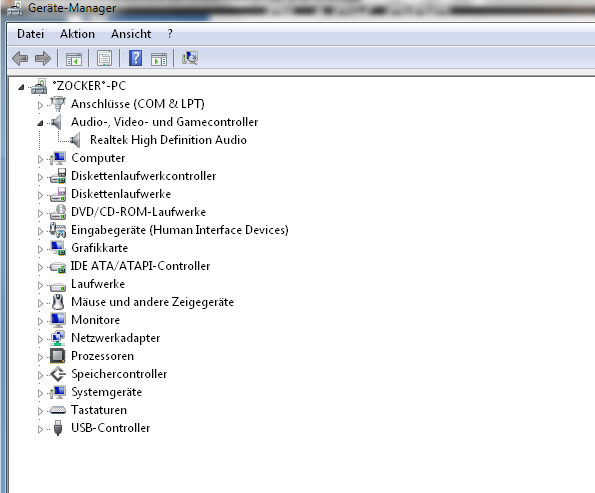This screenshot has width=595, height=493.
Task: Expand Prozessoren node arrow
Action: (40, 357)
